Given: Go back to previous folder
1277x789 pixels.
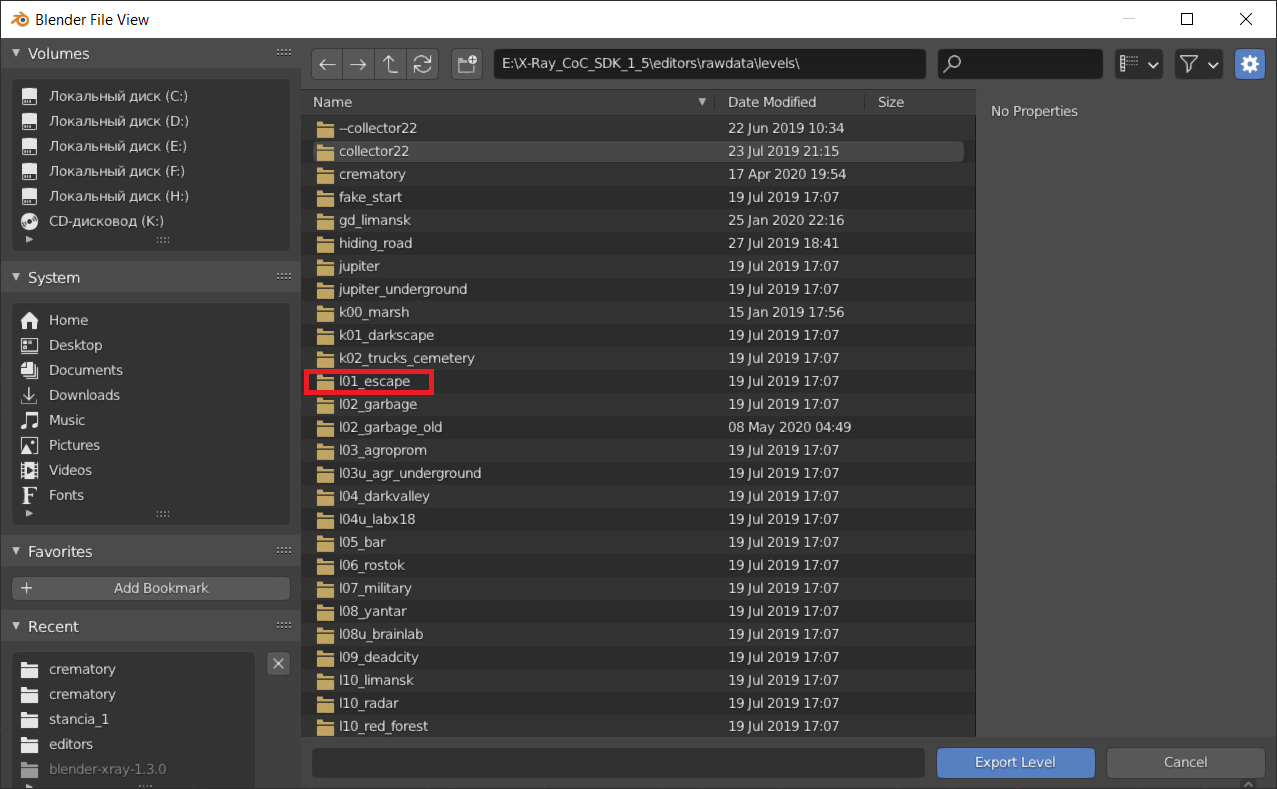Looking at the screenshot, I should (x=326, y=64).
